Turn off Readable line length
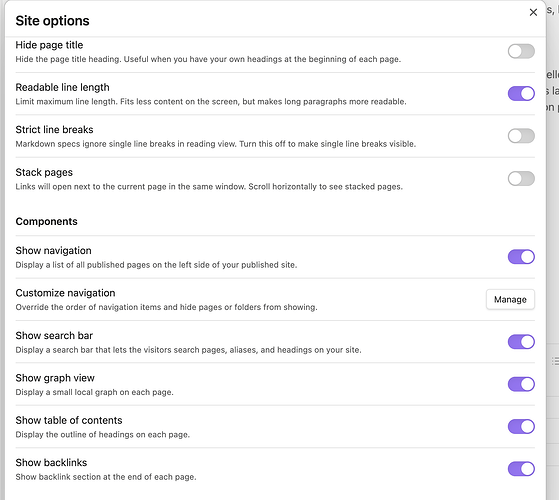Viewport: 559px width, 500px height. click(521, 94)
